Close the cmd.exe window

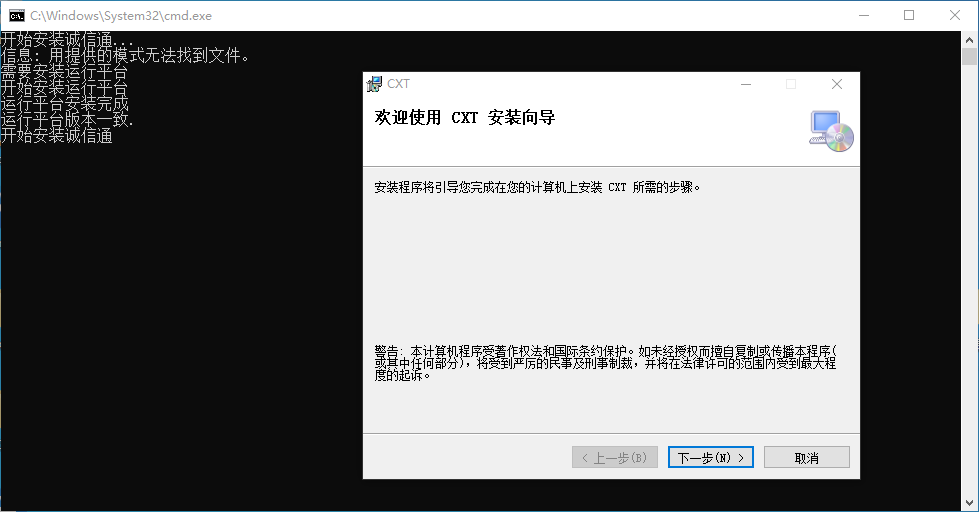(955, 16)
